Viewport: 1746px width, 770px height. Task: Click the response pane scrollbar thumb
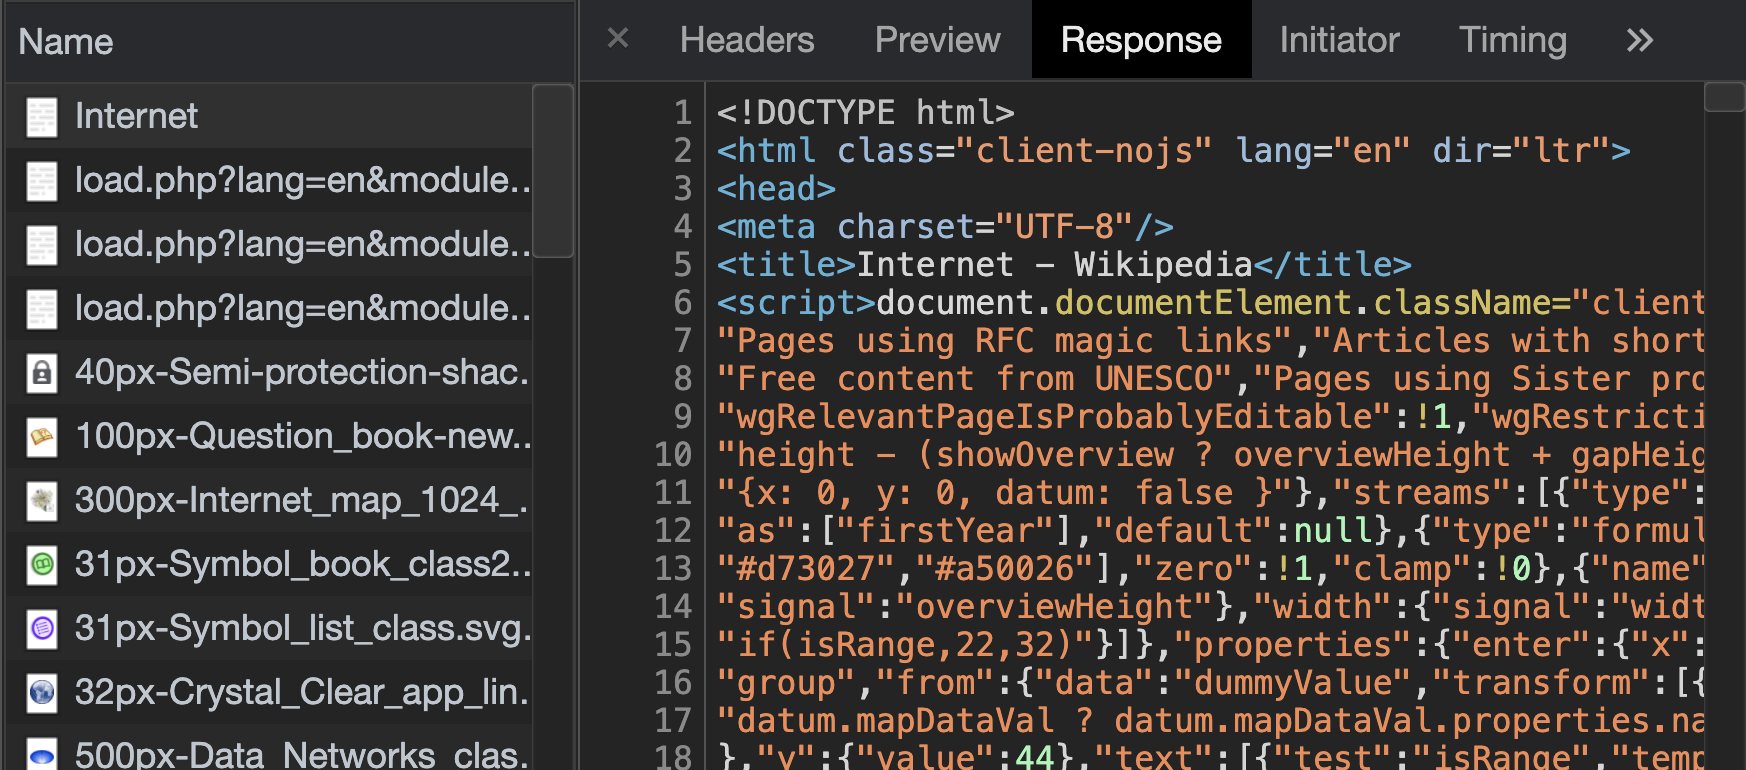pos(1724,97)
